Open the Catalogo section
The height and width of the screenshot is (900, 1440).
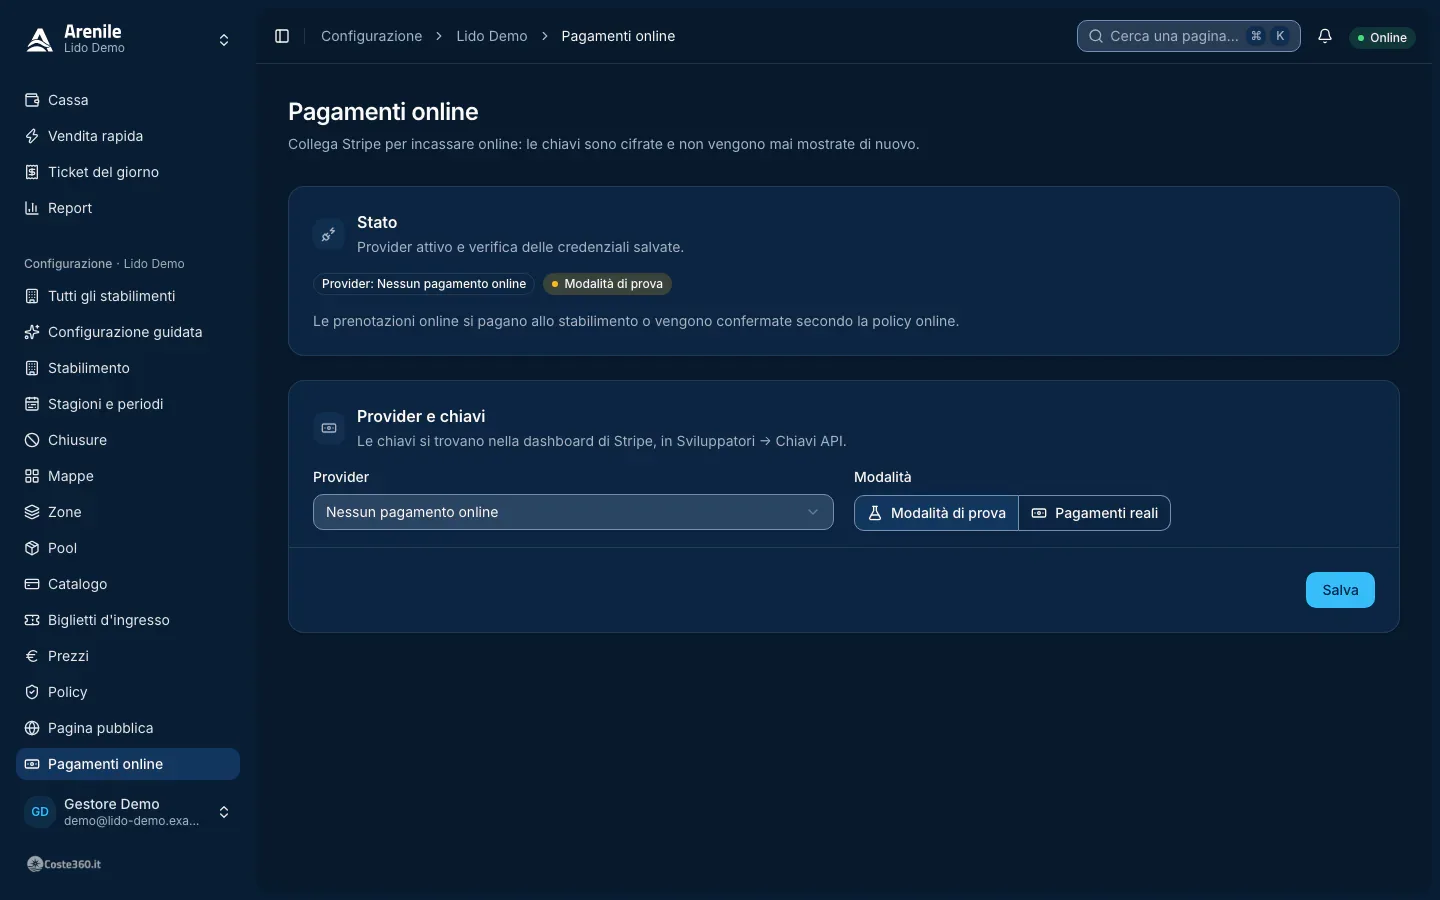coord(128,584)
